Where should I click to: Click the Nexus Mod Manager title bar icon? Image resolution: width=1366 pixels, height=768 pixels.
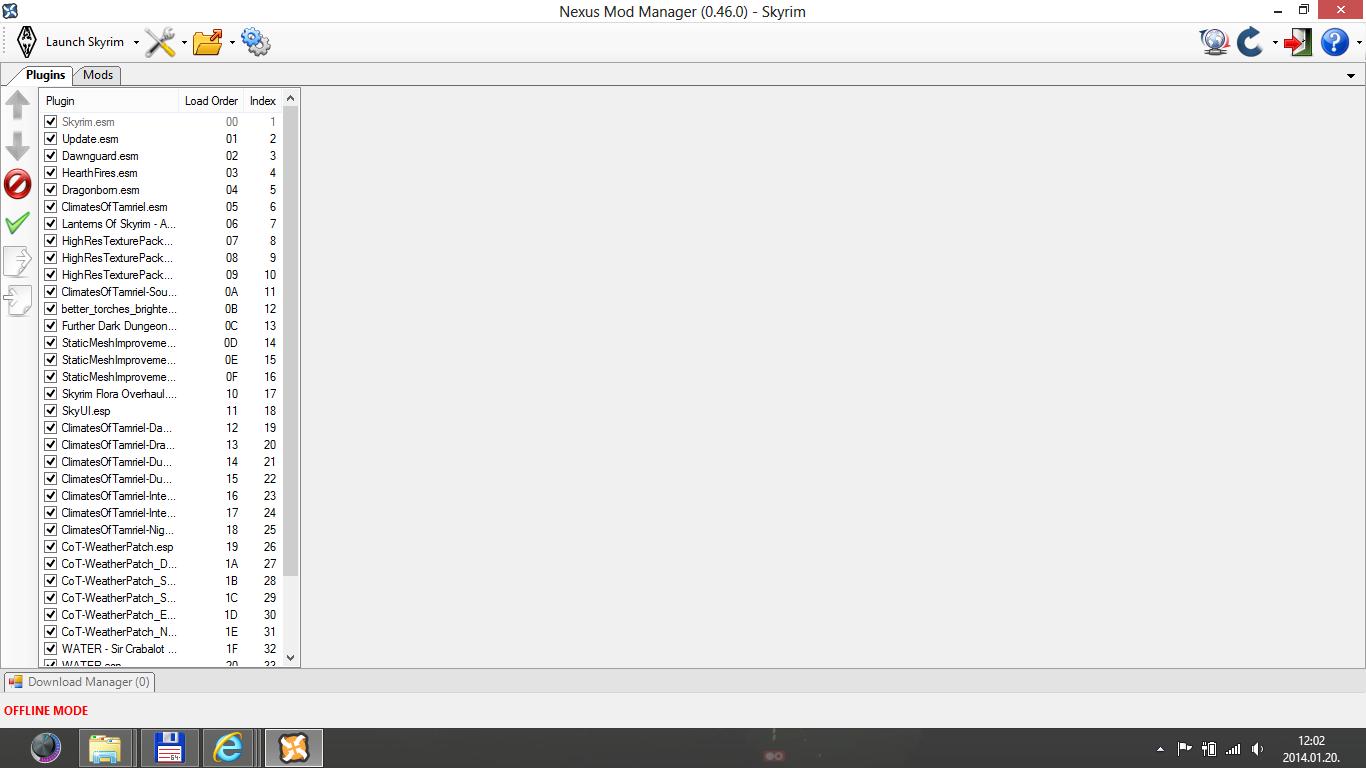(10, 11)
